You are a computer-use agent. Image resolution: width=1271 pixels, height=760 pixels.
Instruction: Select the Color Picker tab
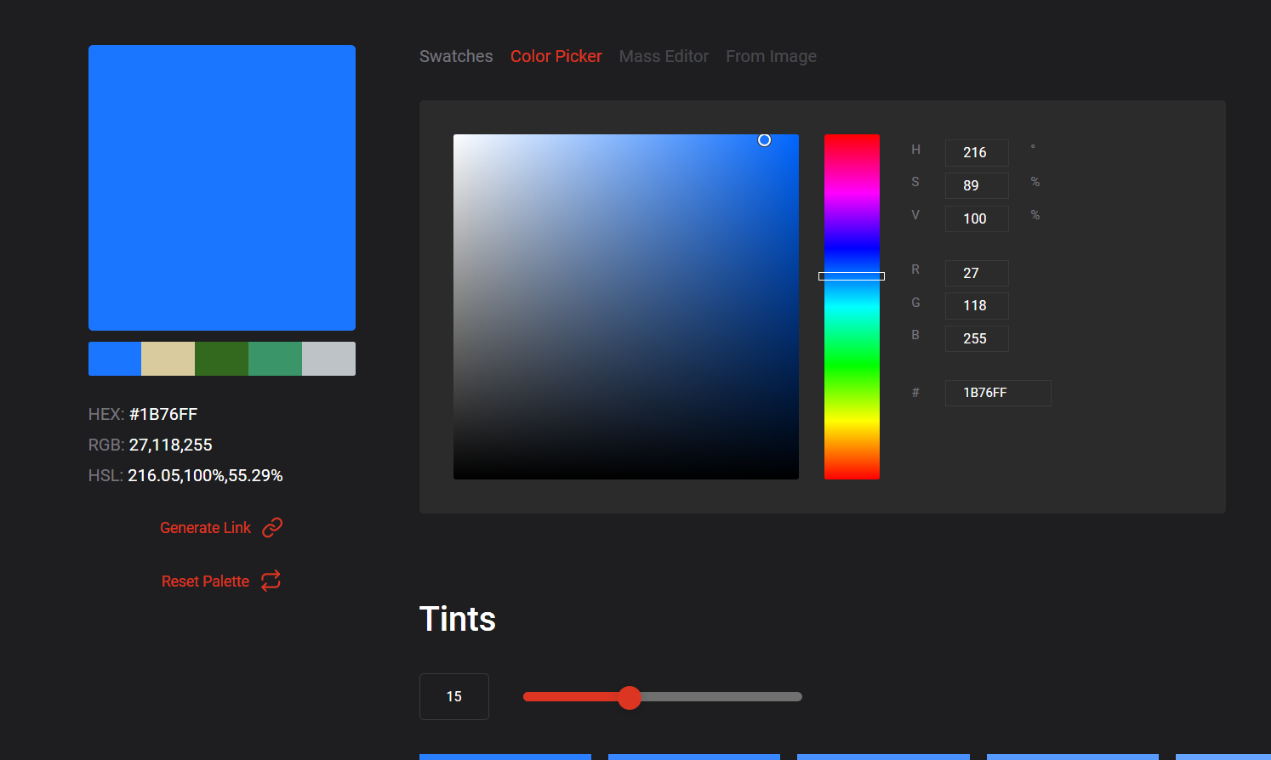556,56
